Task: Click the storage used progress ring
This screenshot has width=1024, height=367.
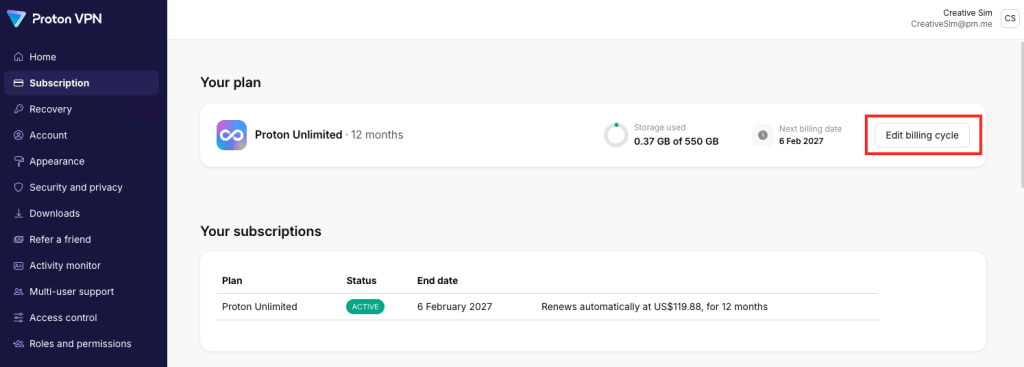Action: pos(616,135)
